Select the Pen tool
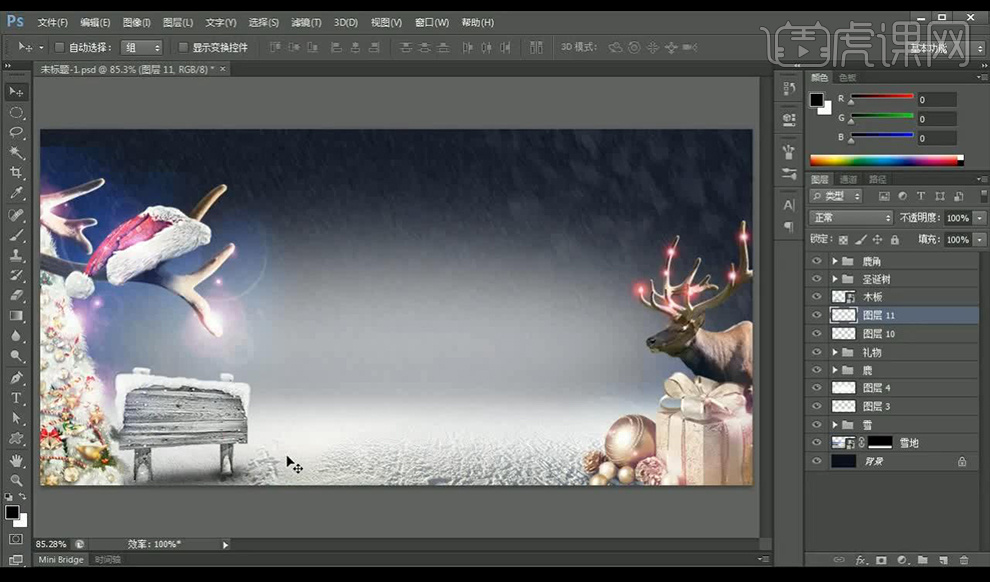The image size is (990, 582). (16, 377)
